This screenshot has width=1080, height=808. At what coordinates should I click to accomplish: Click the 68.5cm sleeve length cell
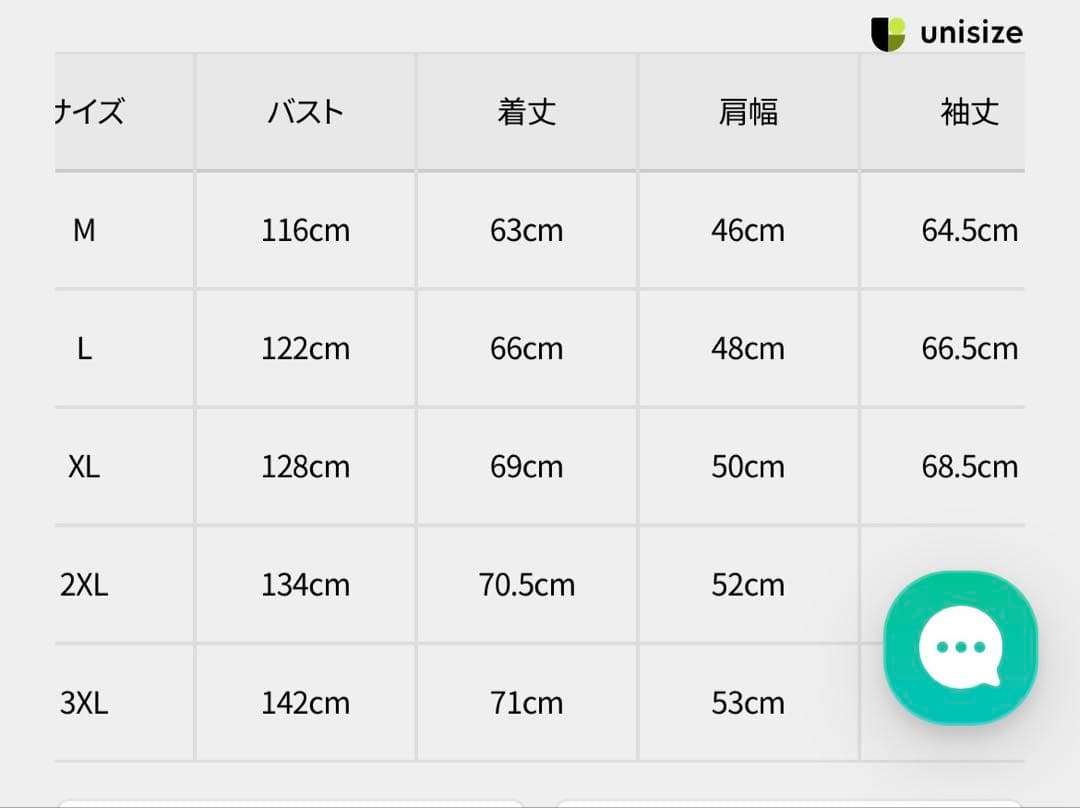click(x=969, y=467)
